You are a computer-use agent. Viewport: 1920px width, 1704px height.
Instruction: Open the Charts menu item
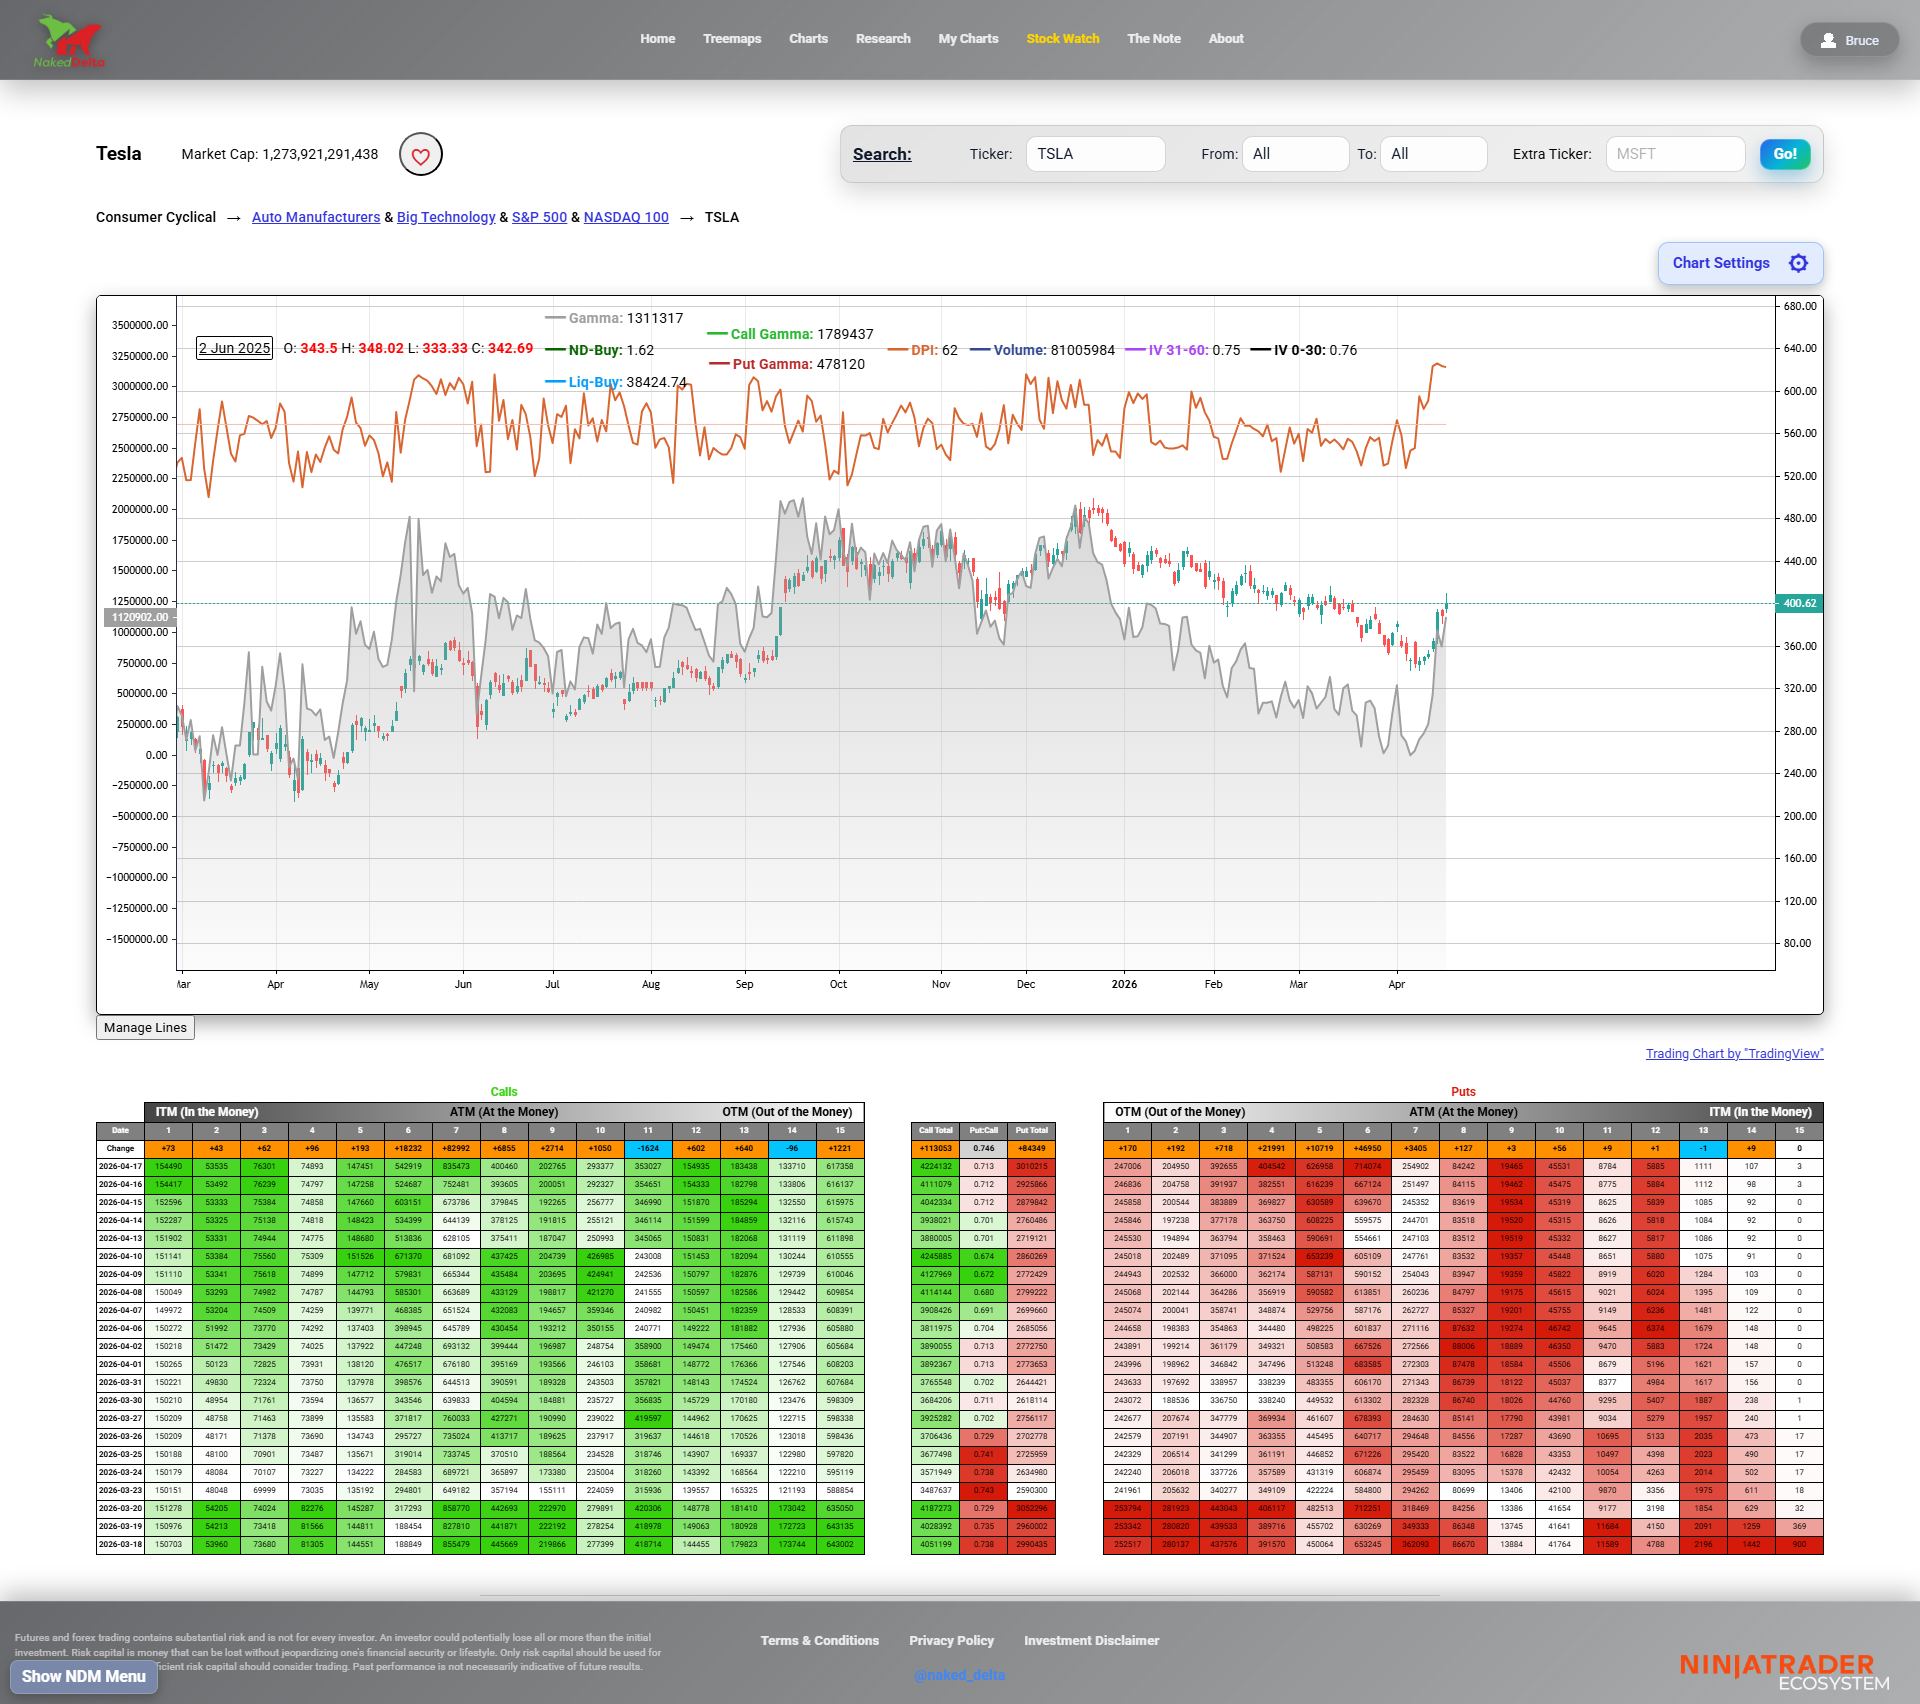pos(808,39)
